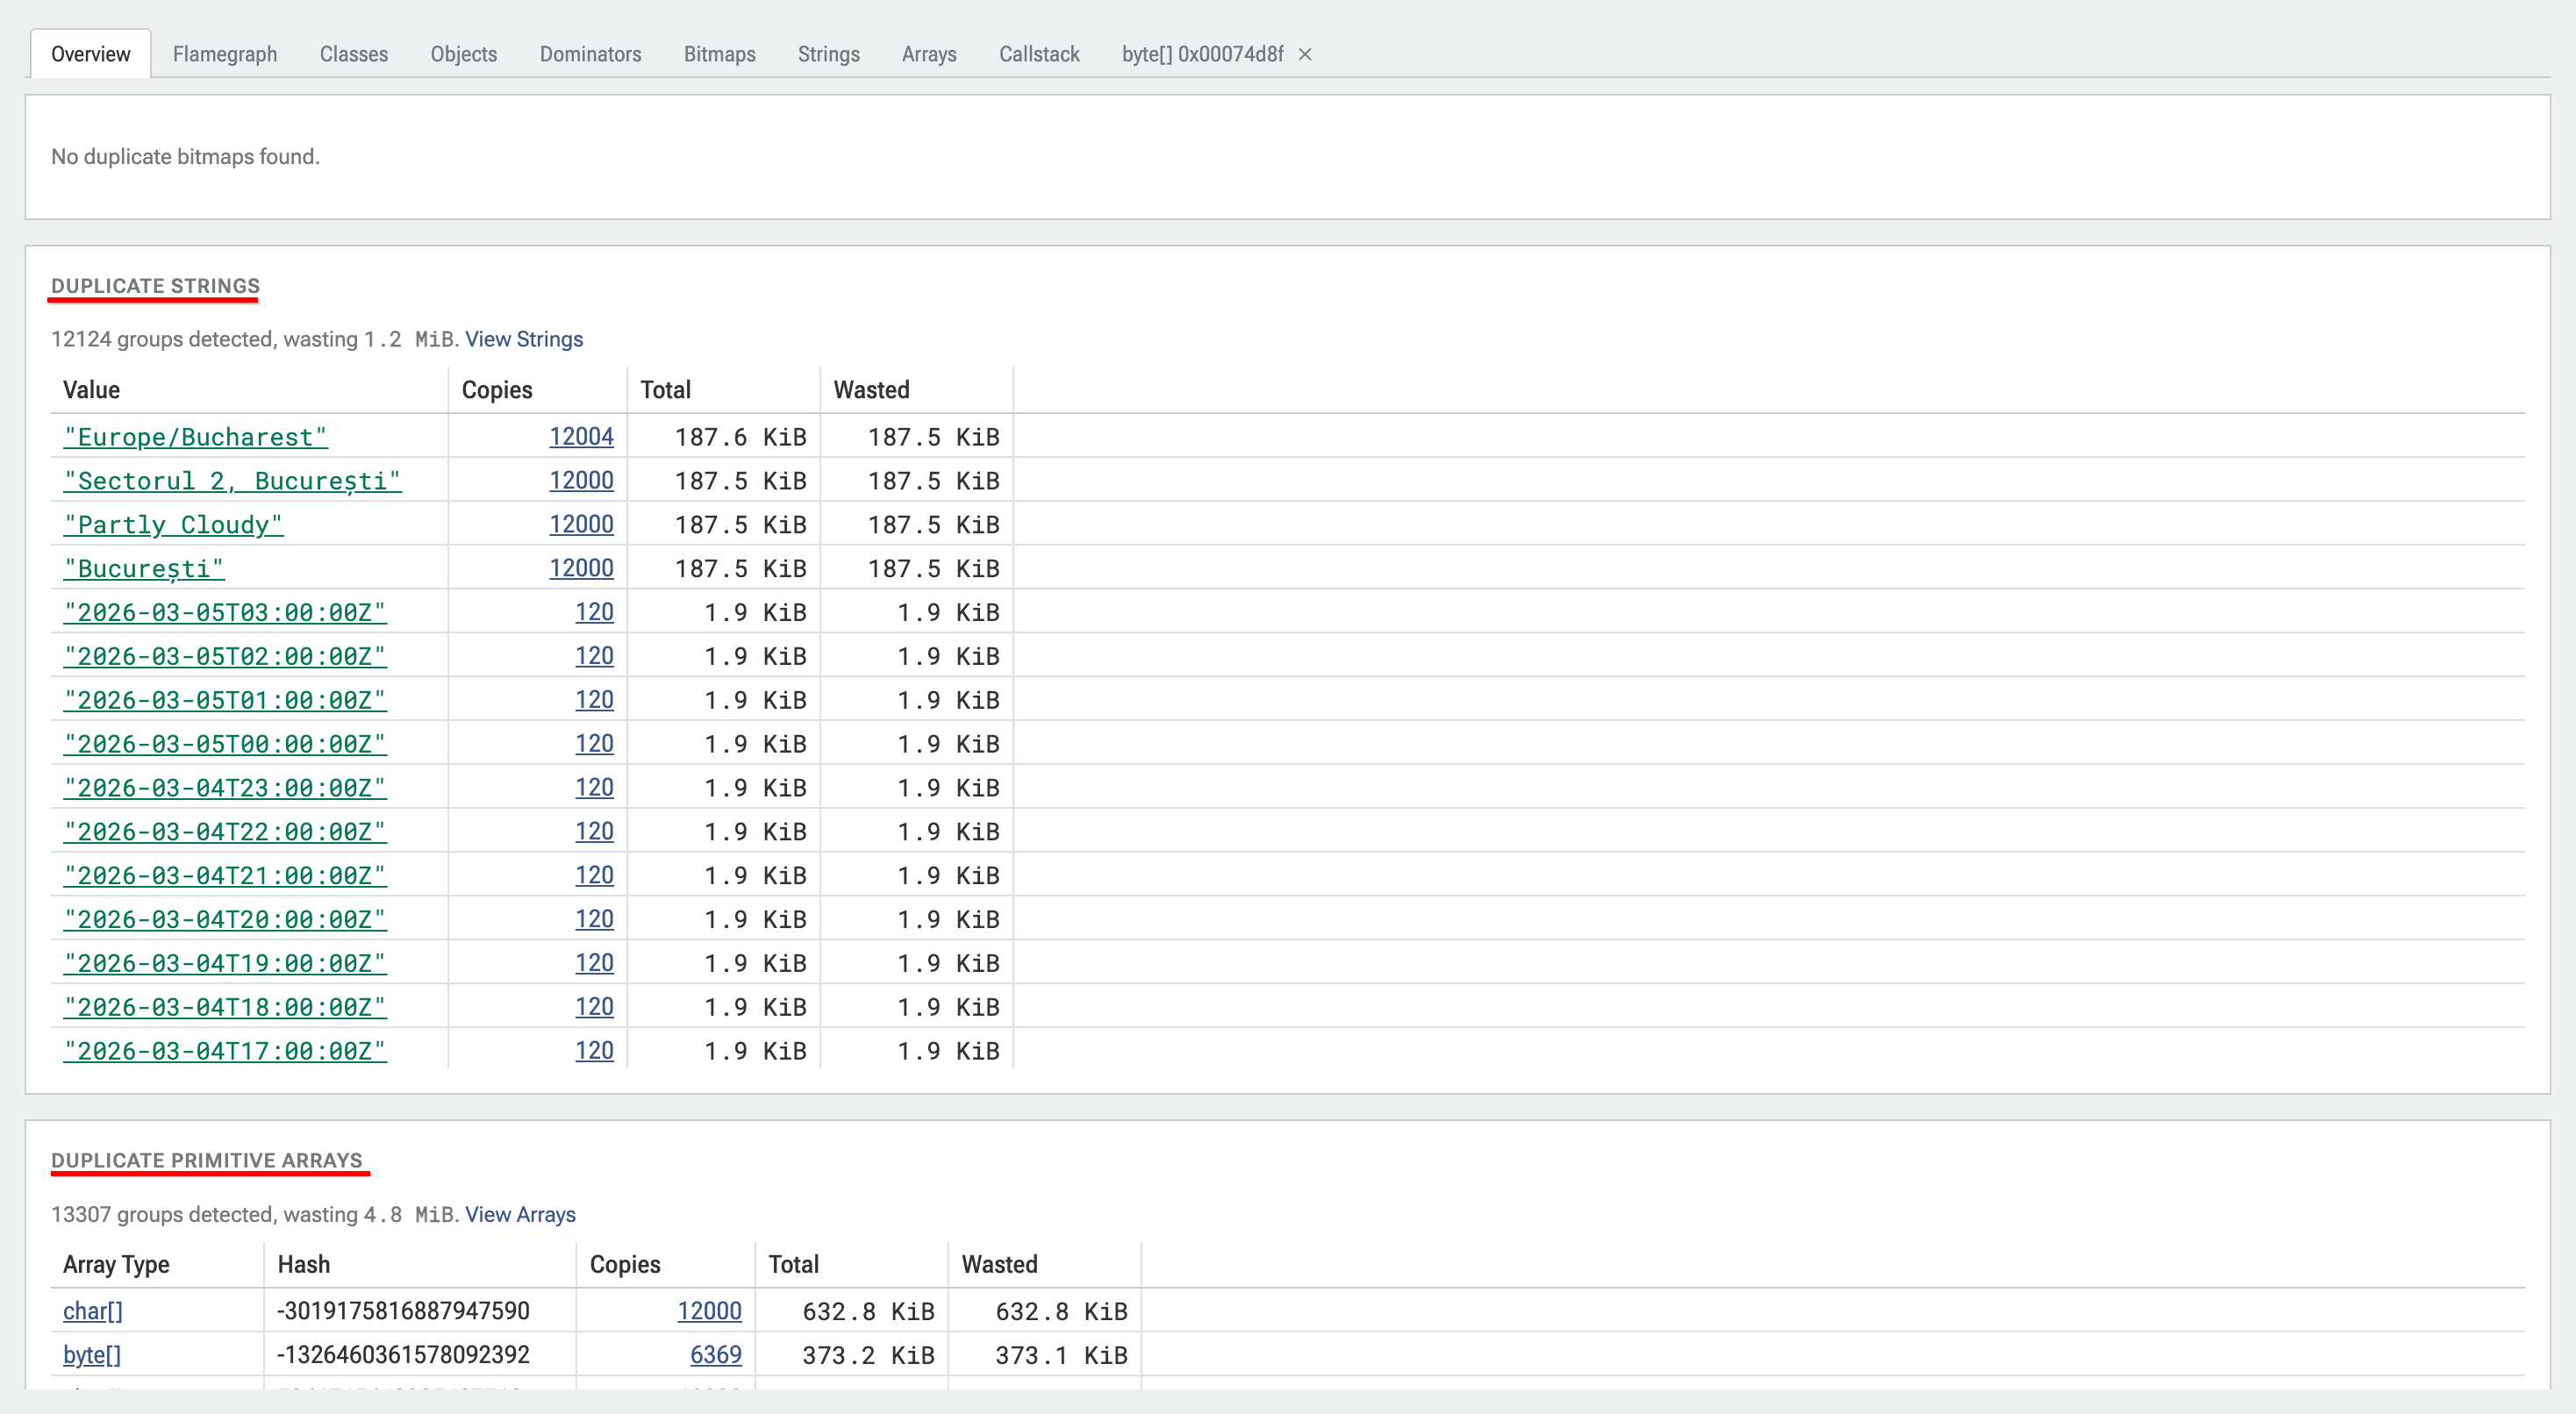Open the "Sectorul 2, București" string

click(x=232, y=481)
